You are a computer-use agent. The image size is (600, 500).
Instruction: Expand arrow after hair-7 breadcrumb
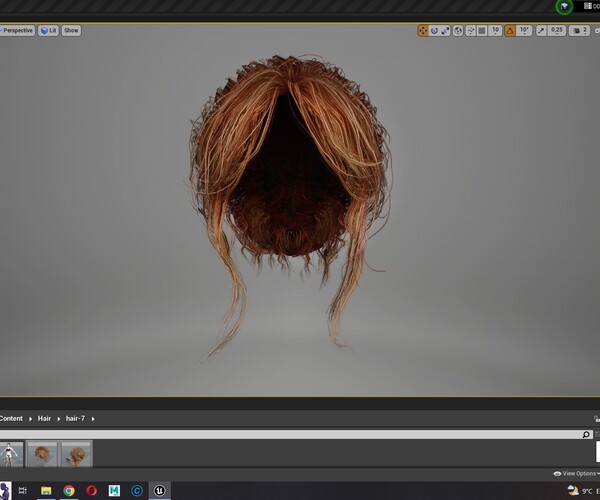[x=93, y=419]
